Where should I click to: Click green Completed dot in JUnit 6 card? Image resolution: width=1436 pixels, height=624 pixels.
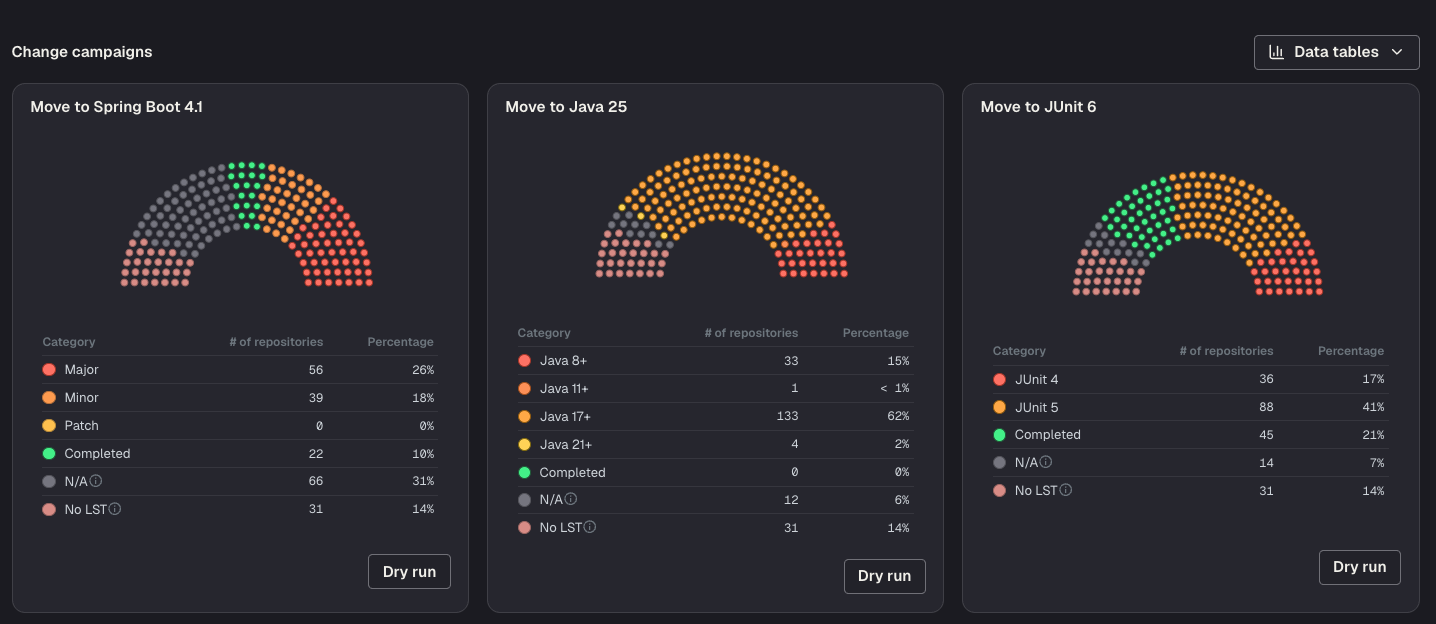pyautogui.click(x=999, y=435)
